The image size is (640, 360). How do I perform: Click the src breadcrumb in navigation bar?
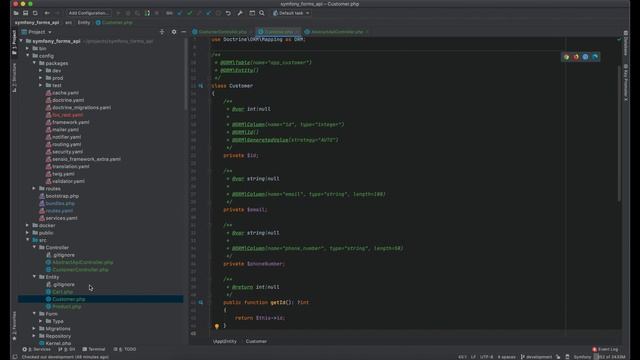coord(69,23)
